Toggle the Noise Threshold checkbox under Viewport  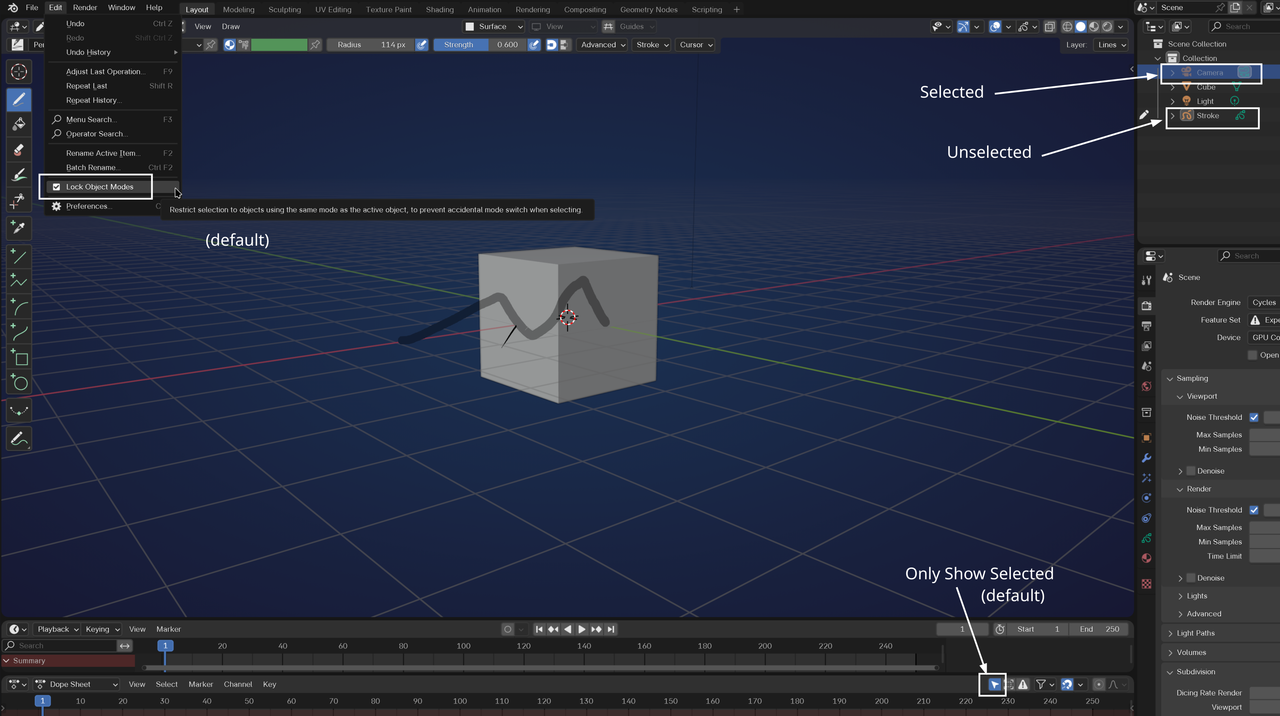pyautogui.click(x=1253, y=417)
